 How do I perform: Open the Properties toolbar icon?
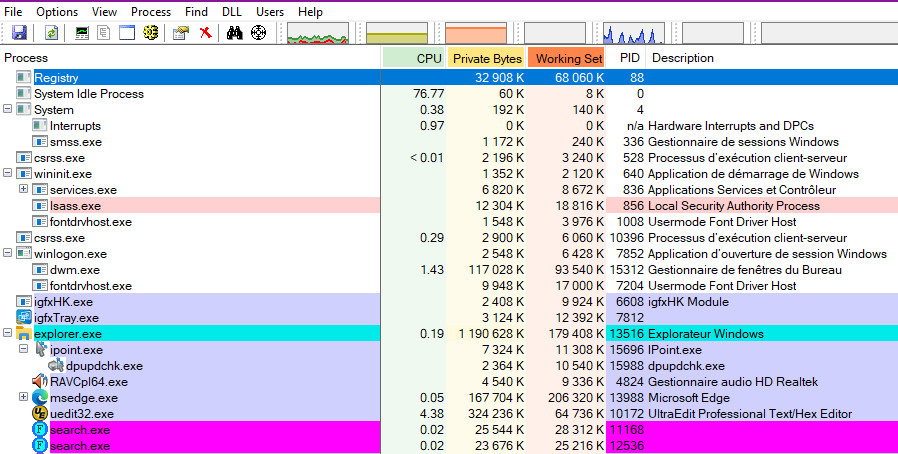181,33
